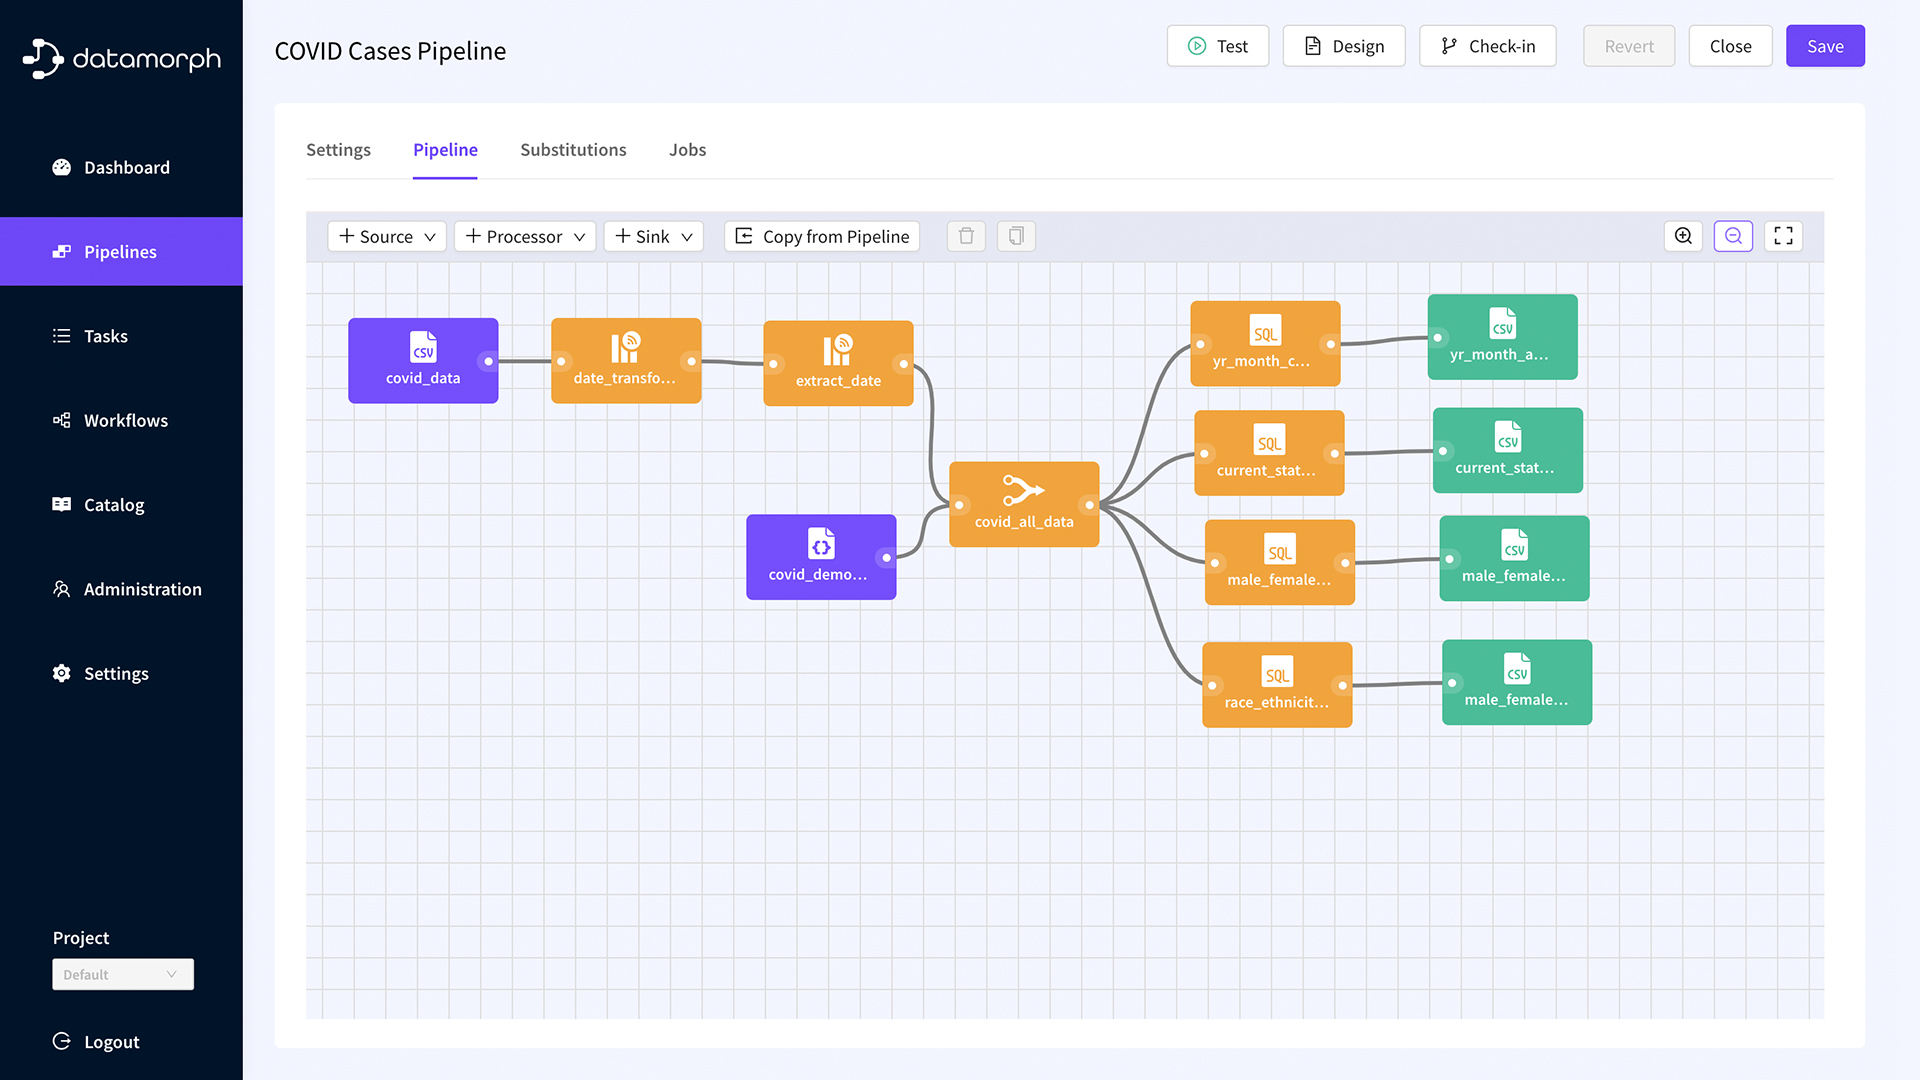
Task: Select the covid_data CSV source node
Action: click(423, 360)
